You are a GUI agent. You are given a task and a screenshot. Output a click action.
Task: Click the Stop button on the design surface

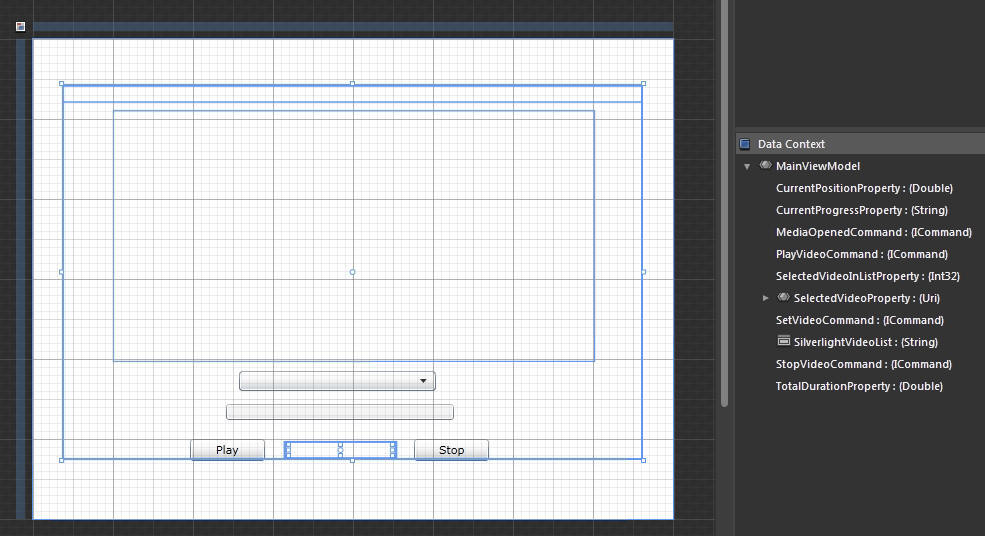coord(451,450)
